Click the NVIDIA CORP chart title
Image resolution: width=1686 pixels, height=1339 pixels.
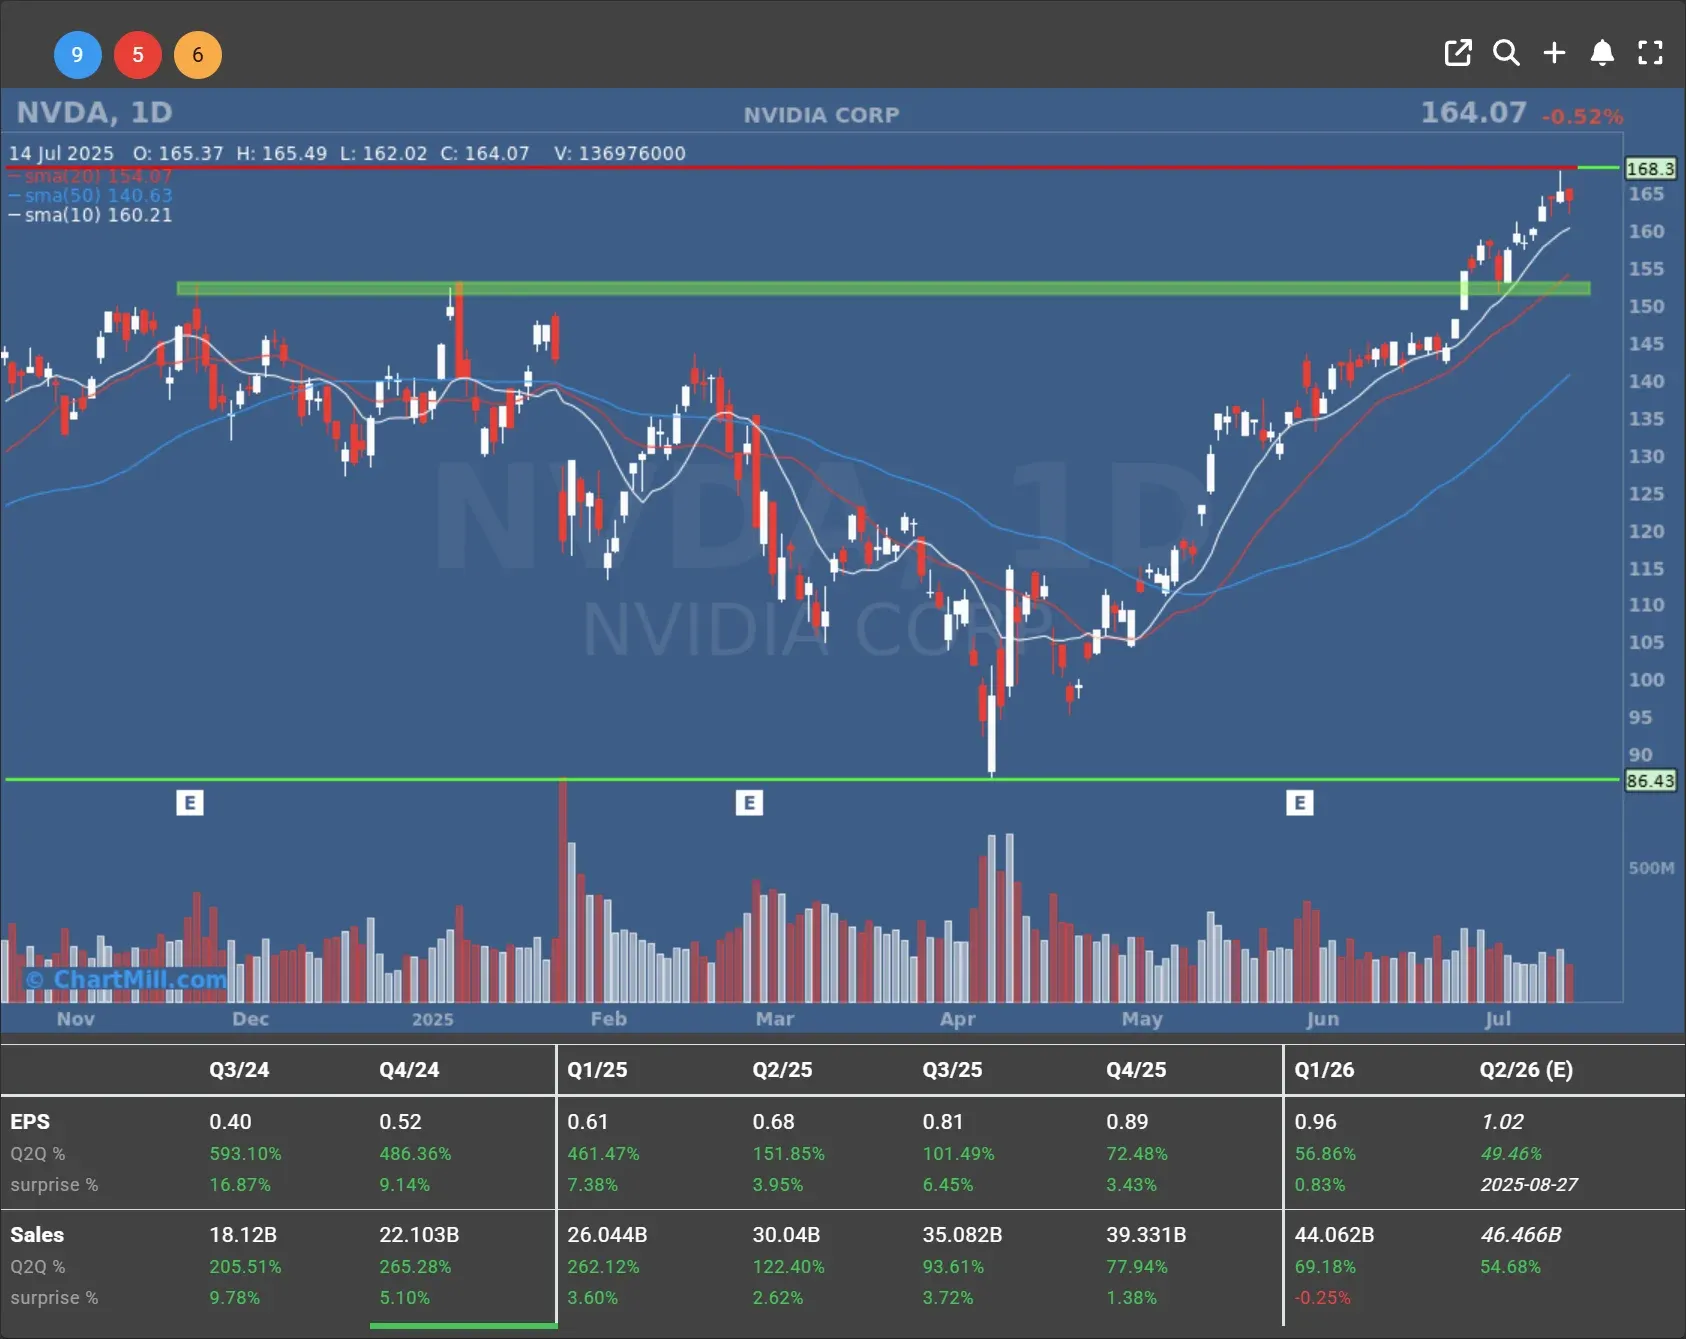tap(821, 115)
